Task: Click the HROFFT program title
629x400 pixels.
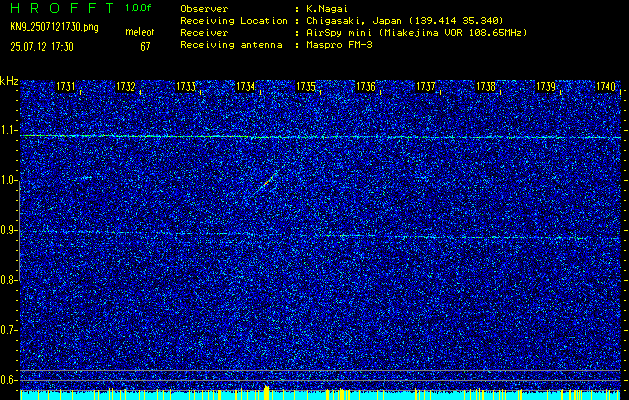Action: pos(62,8)
